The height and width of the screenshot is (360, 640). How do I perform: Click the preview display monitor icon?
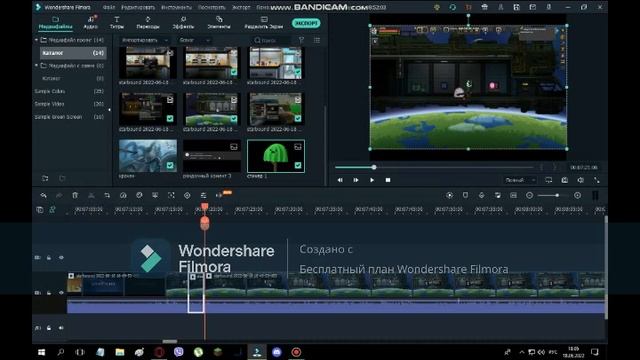click(x=549, y=180)
